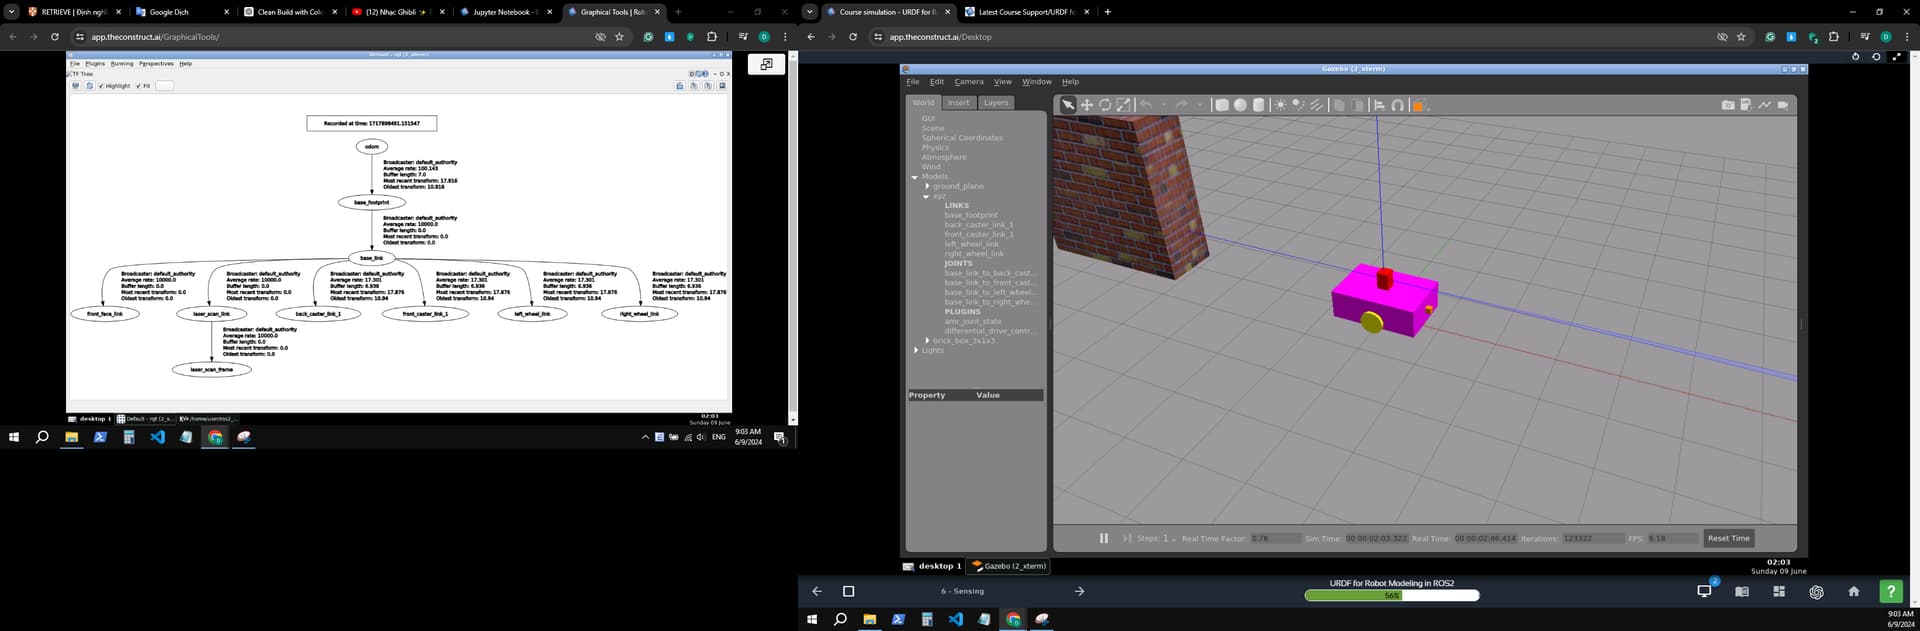Open the Gazebo plot window icon
The height and width of the screenshot is (631, 1920).
tap(1765, 105)
